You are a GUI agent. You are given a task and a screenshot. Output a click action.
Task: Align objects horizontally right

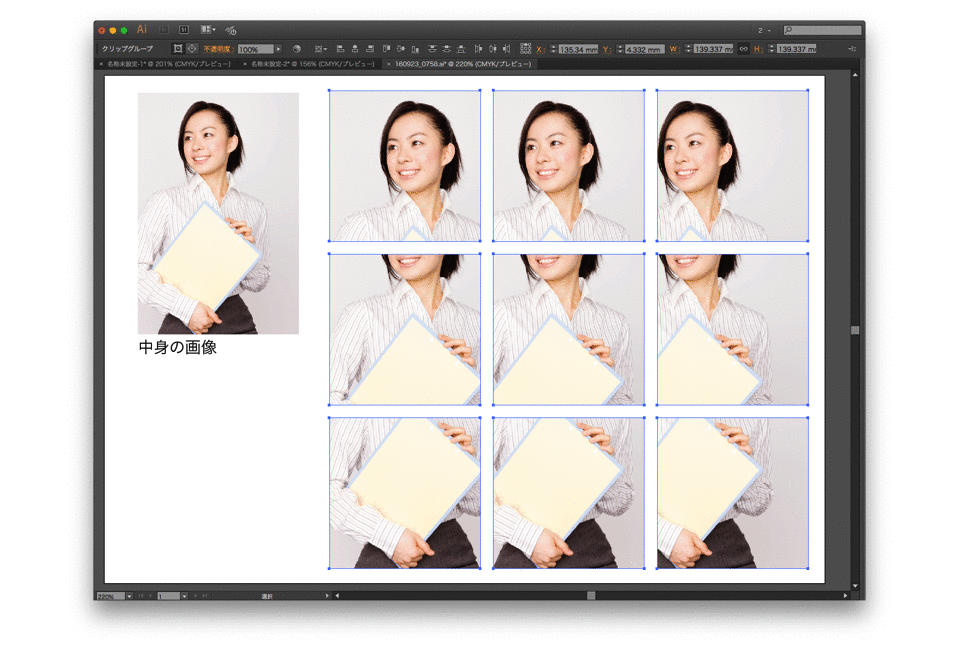(x=370, y=49)
